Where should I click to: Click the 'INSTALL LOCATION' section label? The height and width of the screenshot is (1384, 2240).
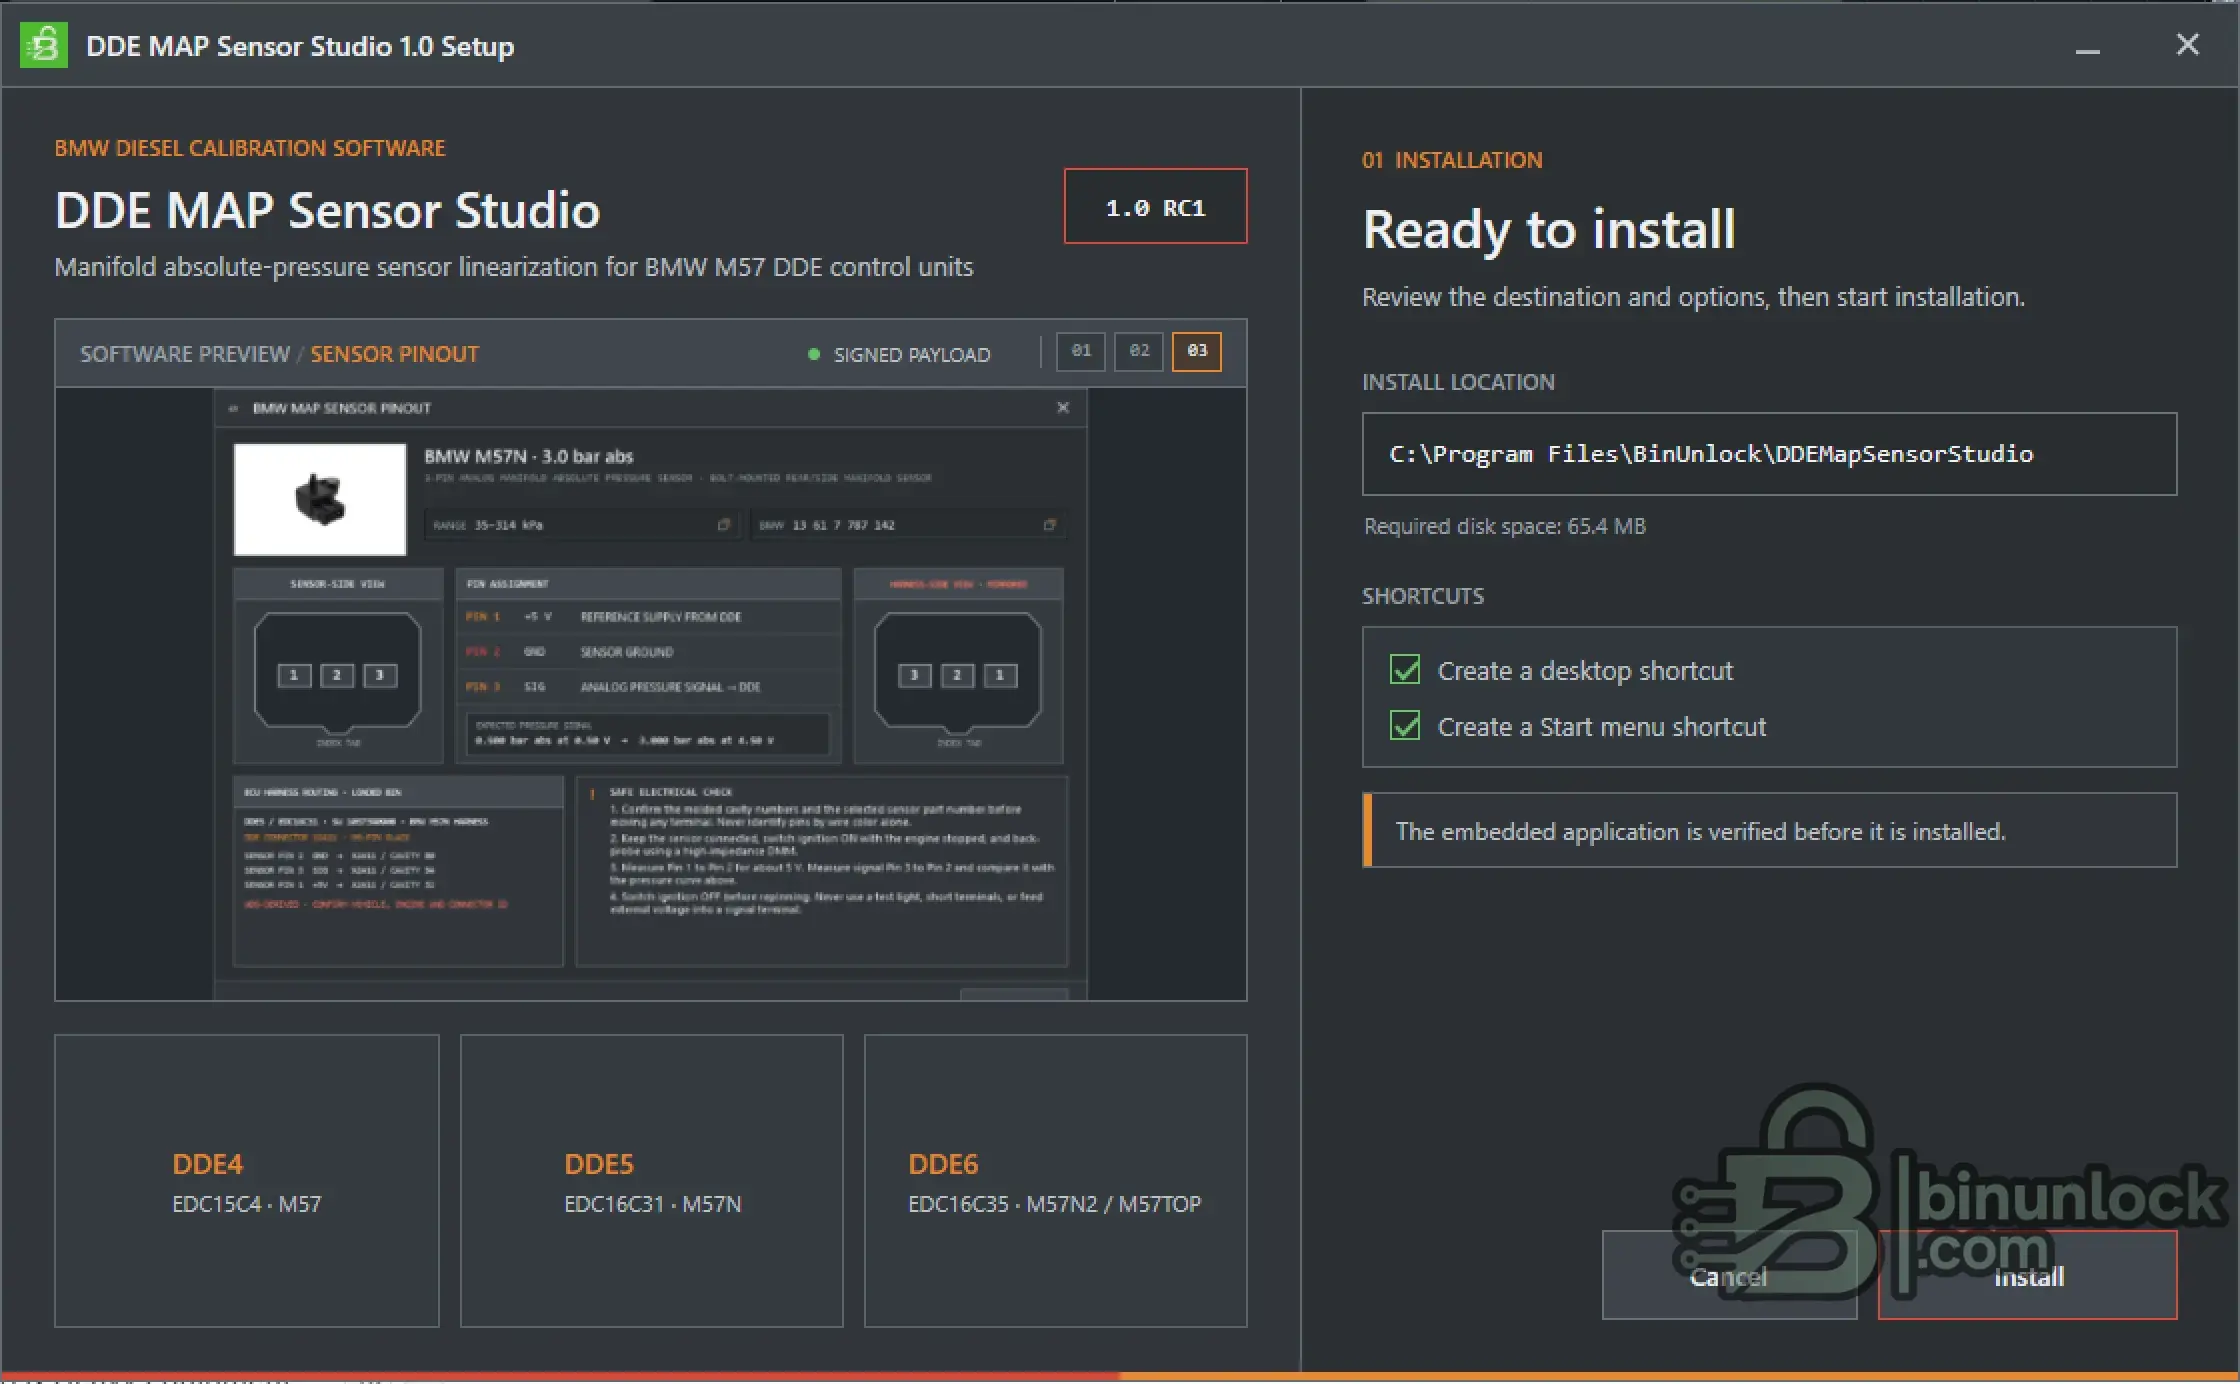pos(1458,382)
